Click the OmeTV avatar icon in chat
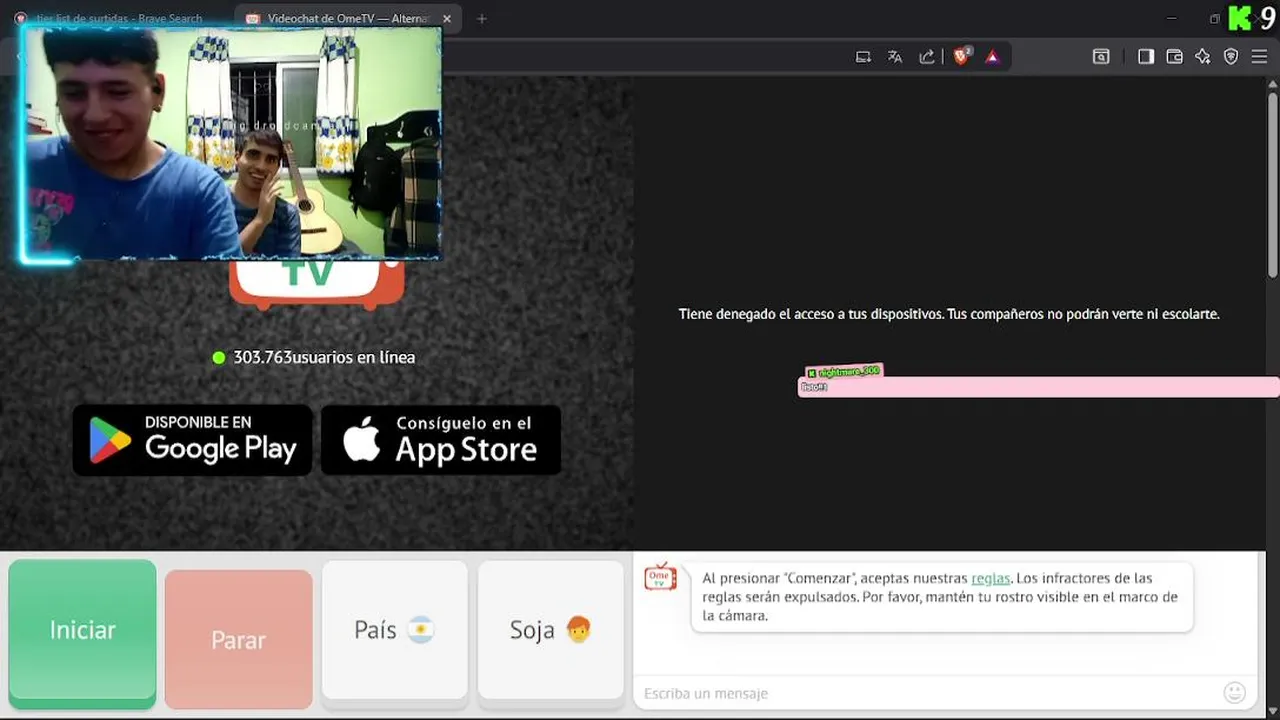Viewport: 1280px width, 720px height. pyautogui.click(x=660, y=577)
